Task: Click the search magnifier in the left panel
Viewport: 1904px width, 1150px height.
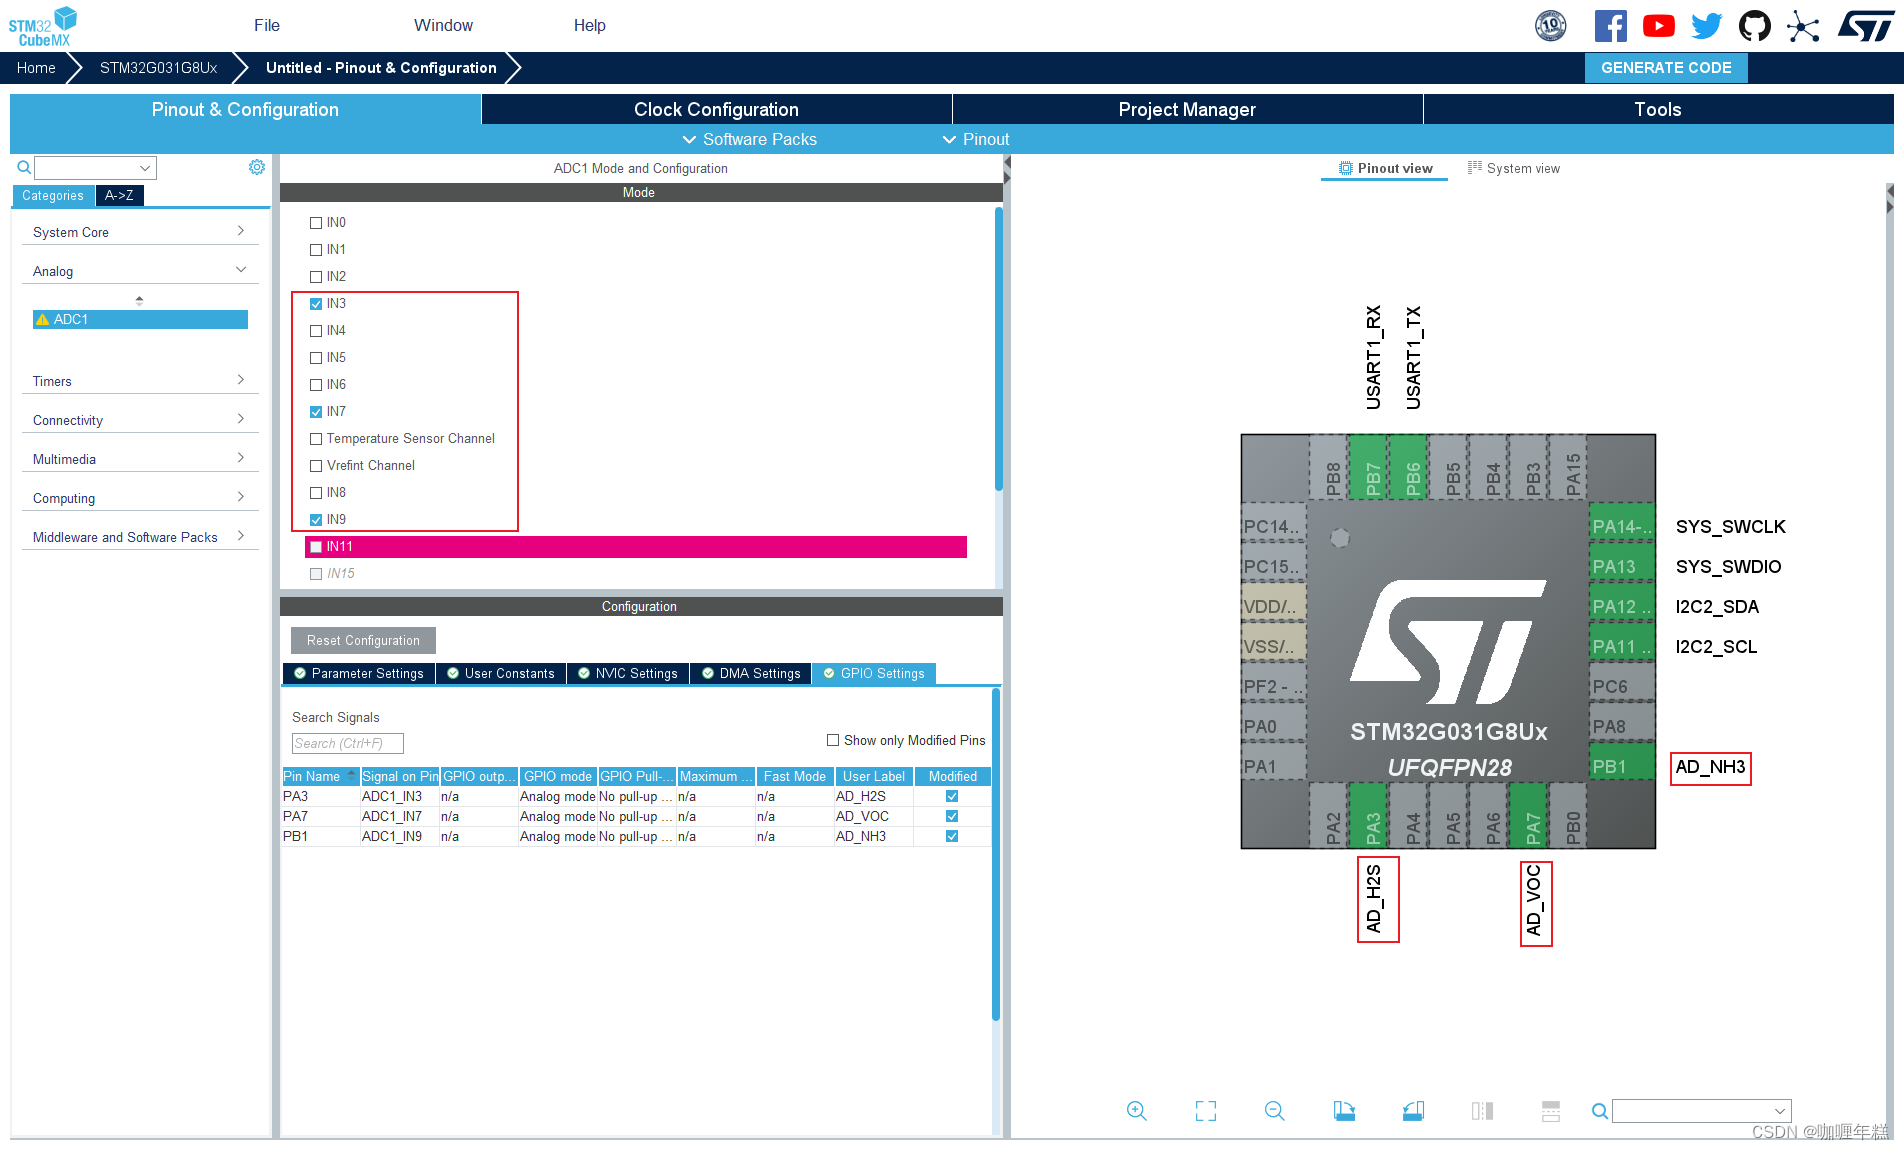Action: coord(24,167)
